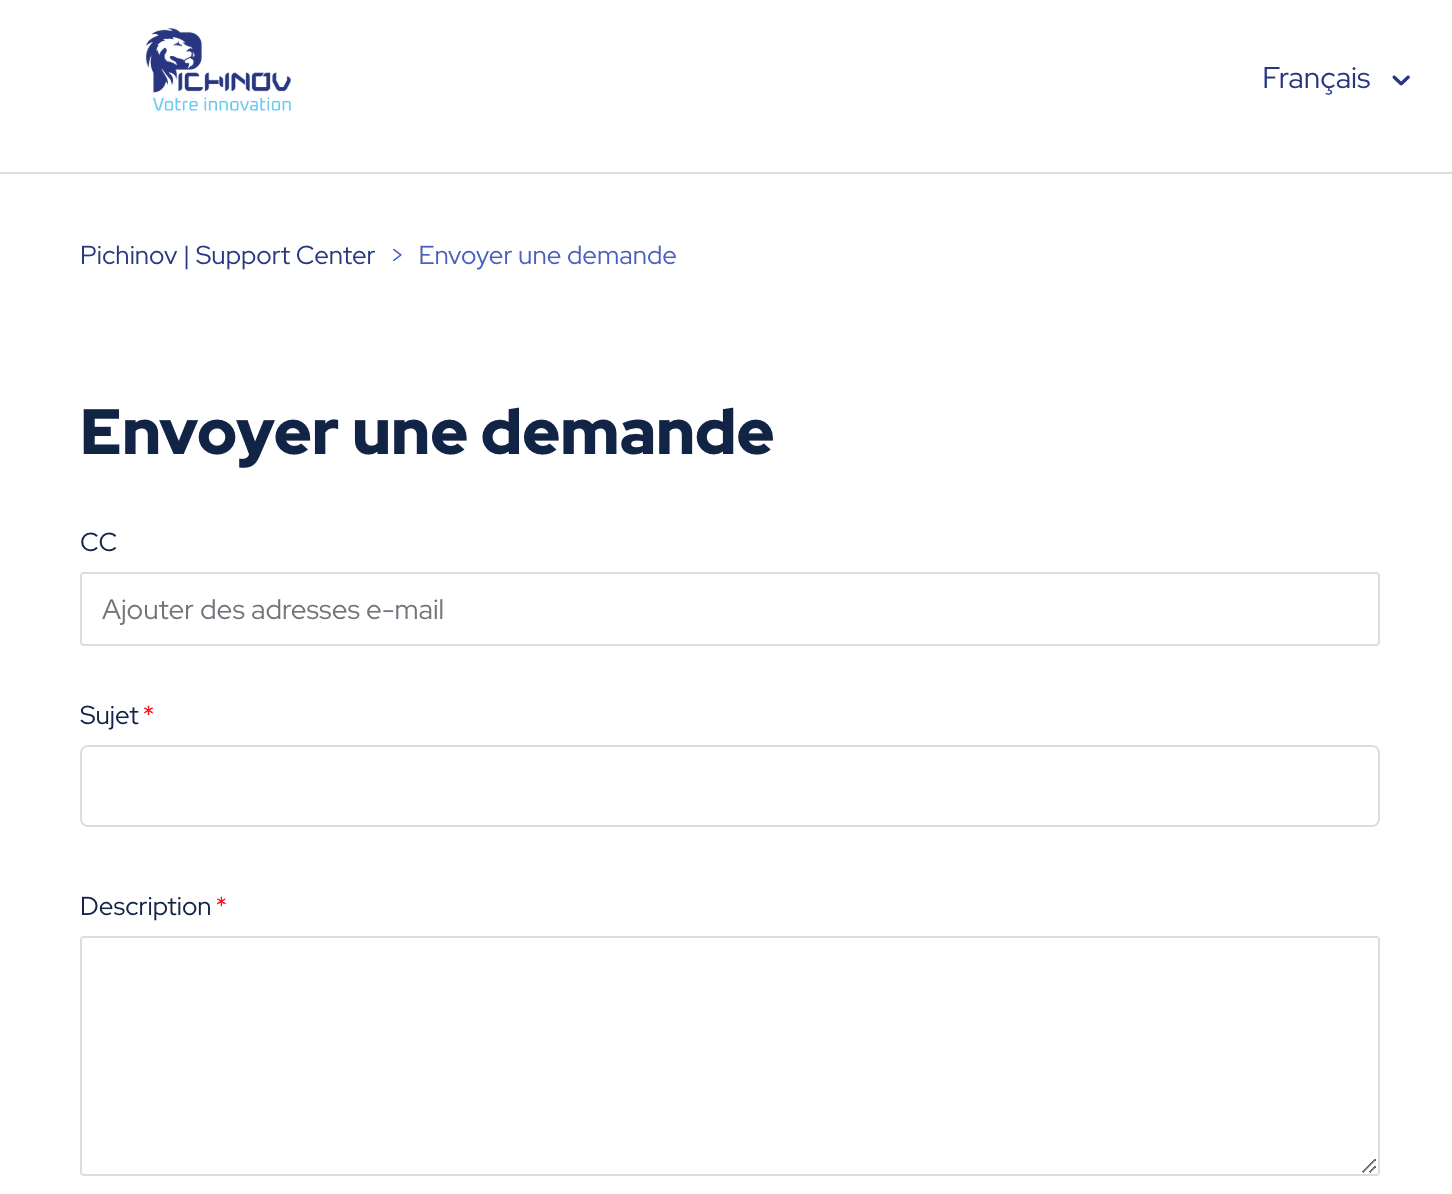Click the Sujet field label

pos(109,716)
